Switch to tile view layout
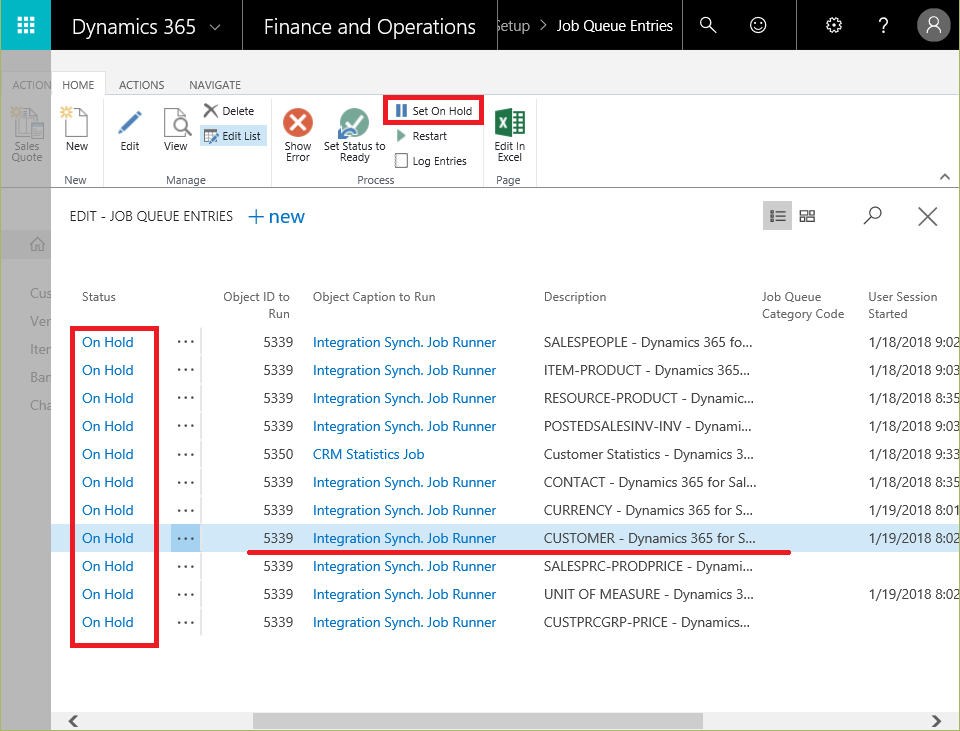The image size is (960, 731). [808, 216]
